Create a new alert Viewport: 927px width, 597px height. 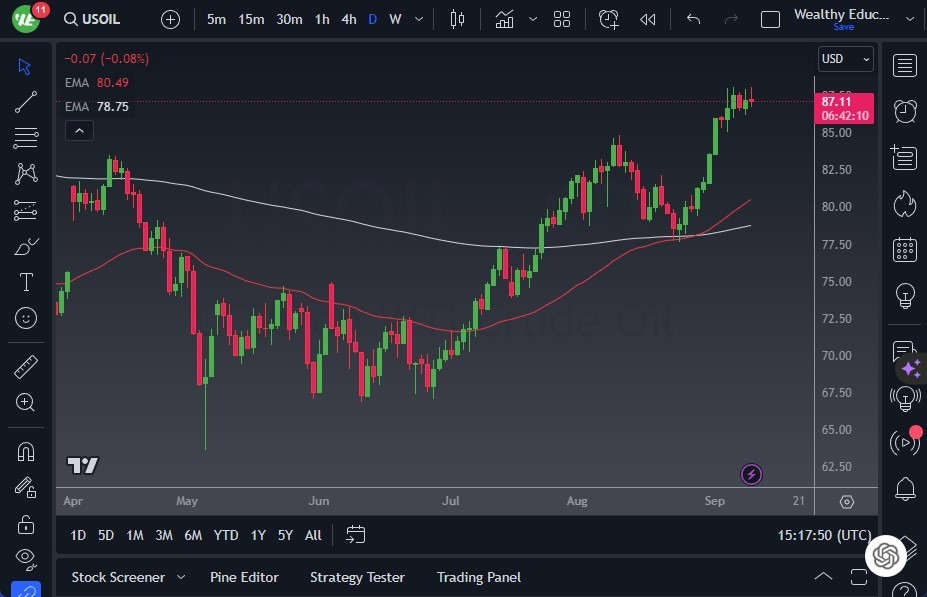pos(609,19)
